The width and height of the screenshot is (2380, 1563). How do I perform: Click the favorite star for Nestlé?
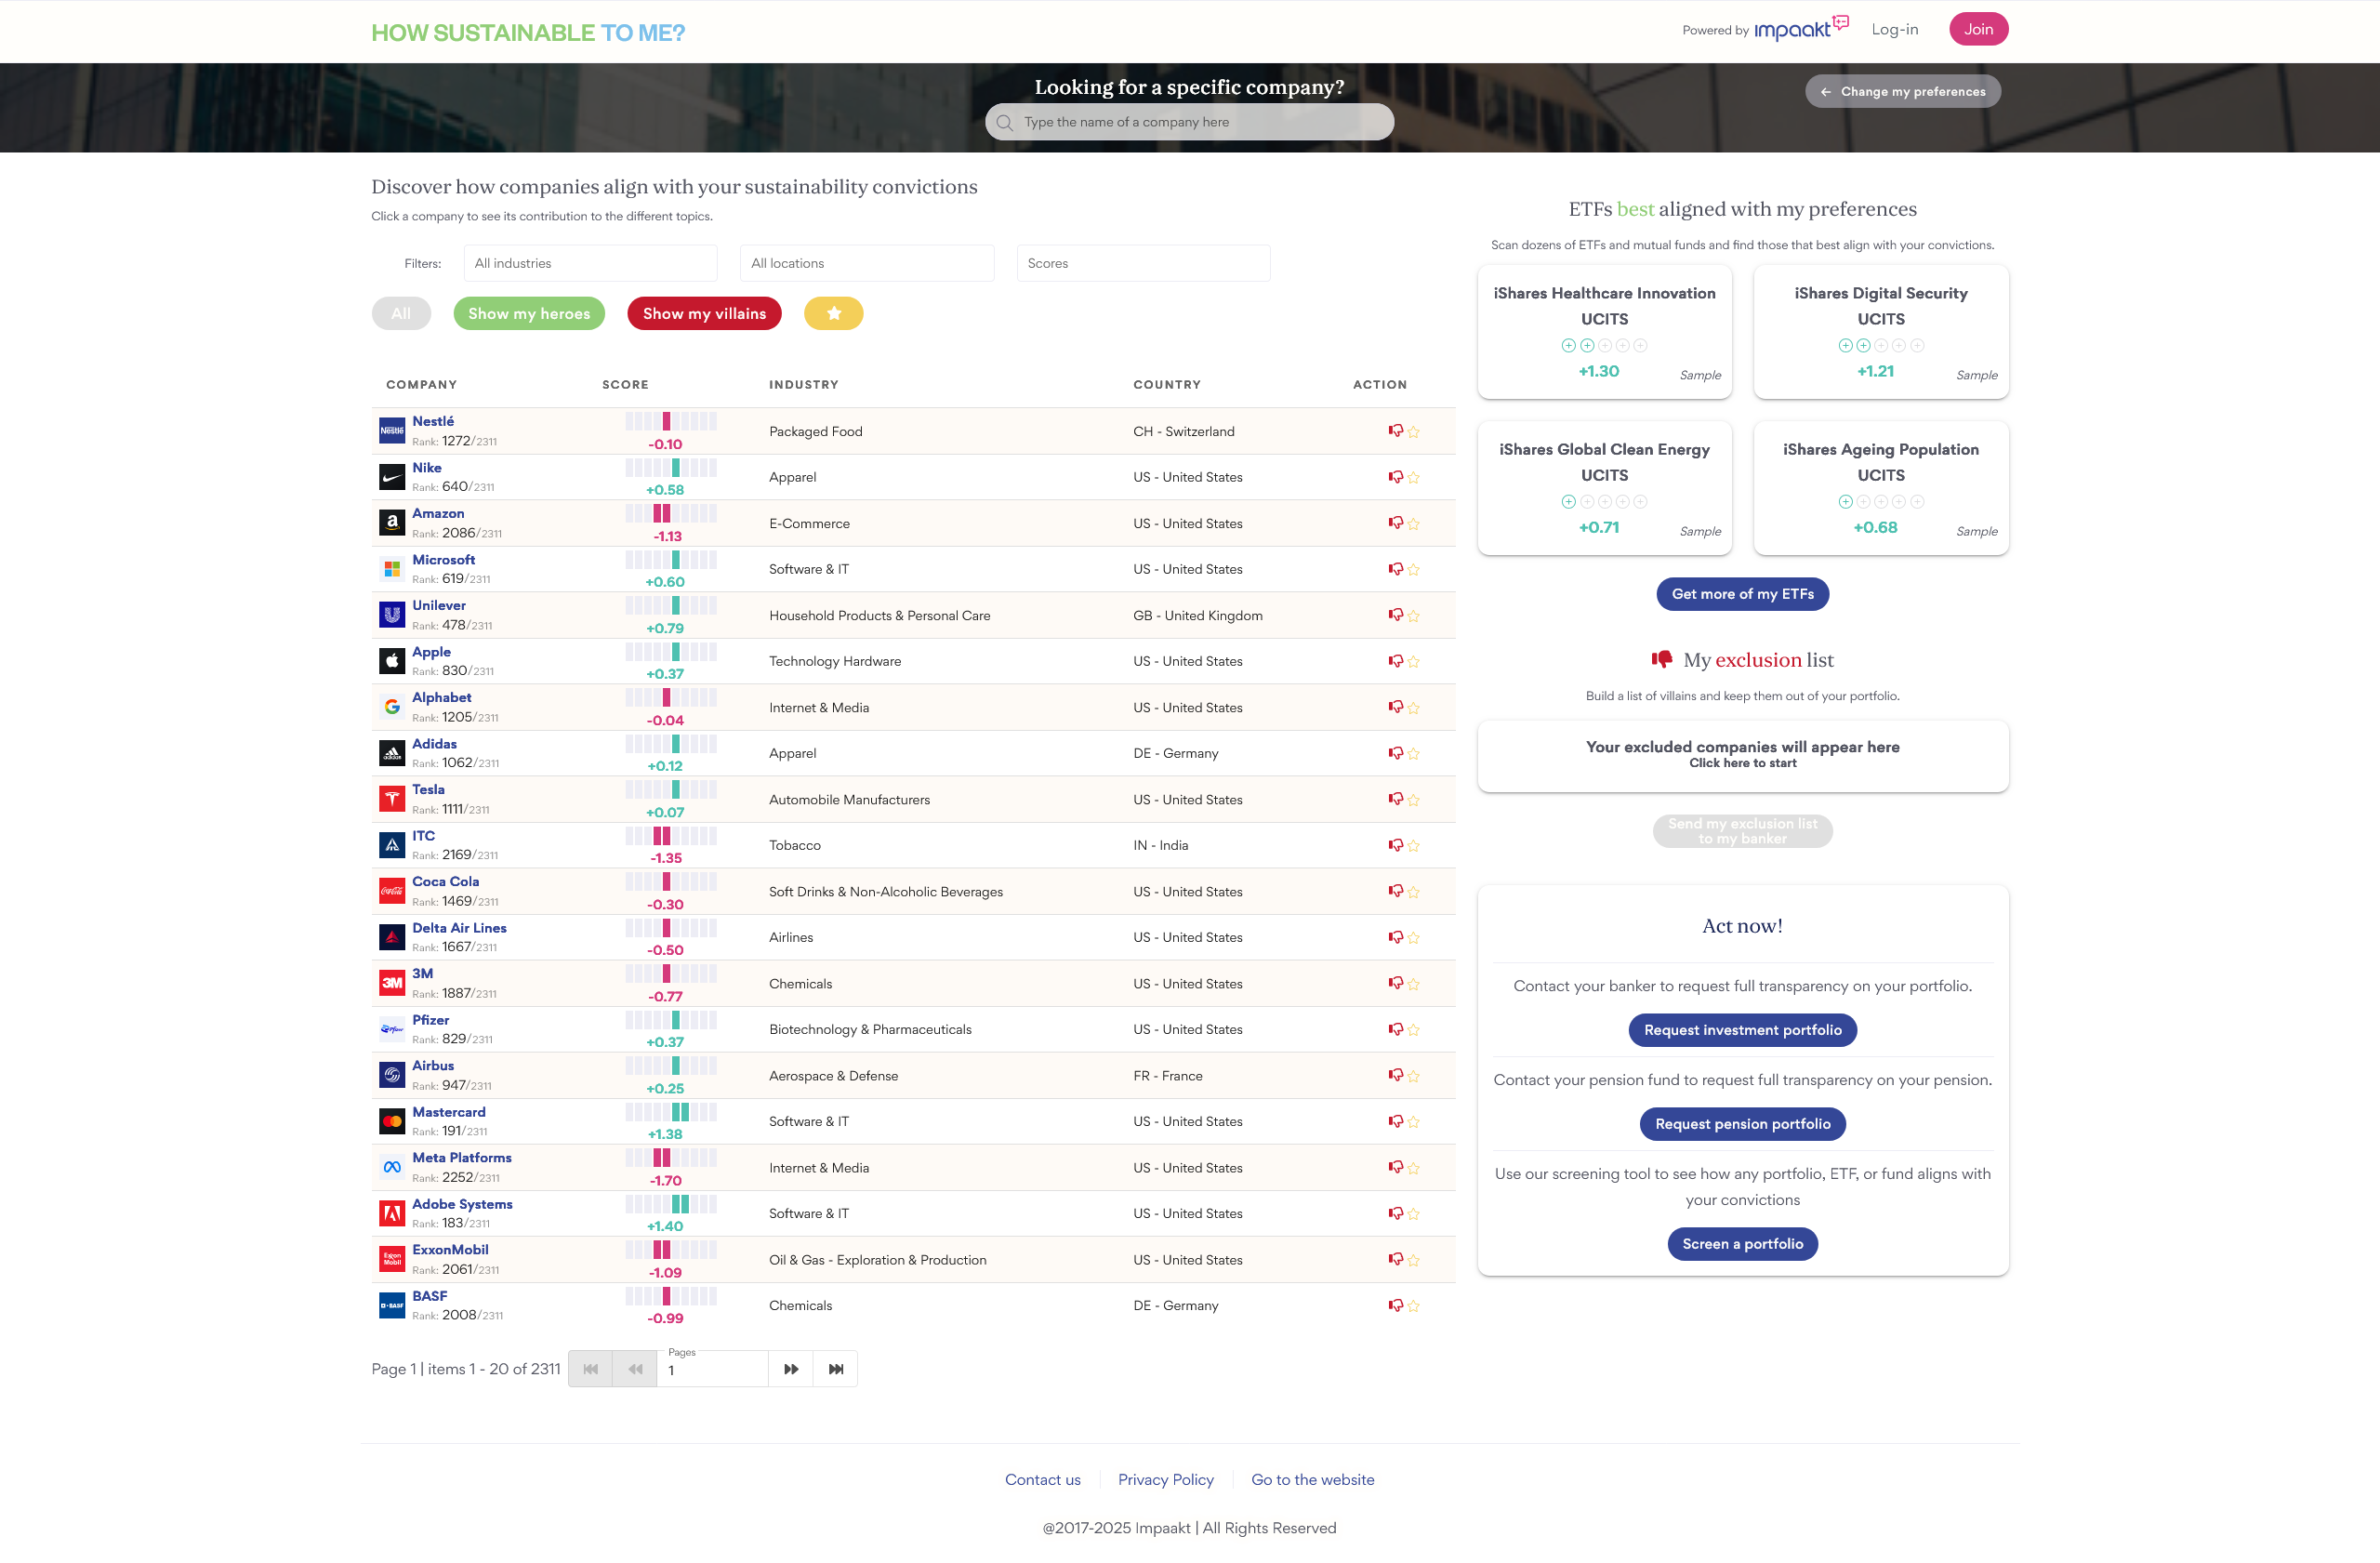[1414, 432]
